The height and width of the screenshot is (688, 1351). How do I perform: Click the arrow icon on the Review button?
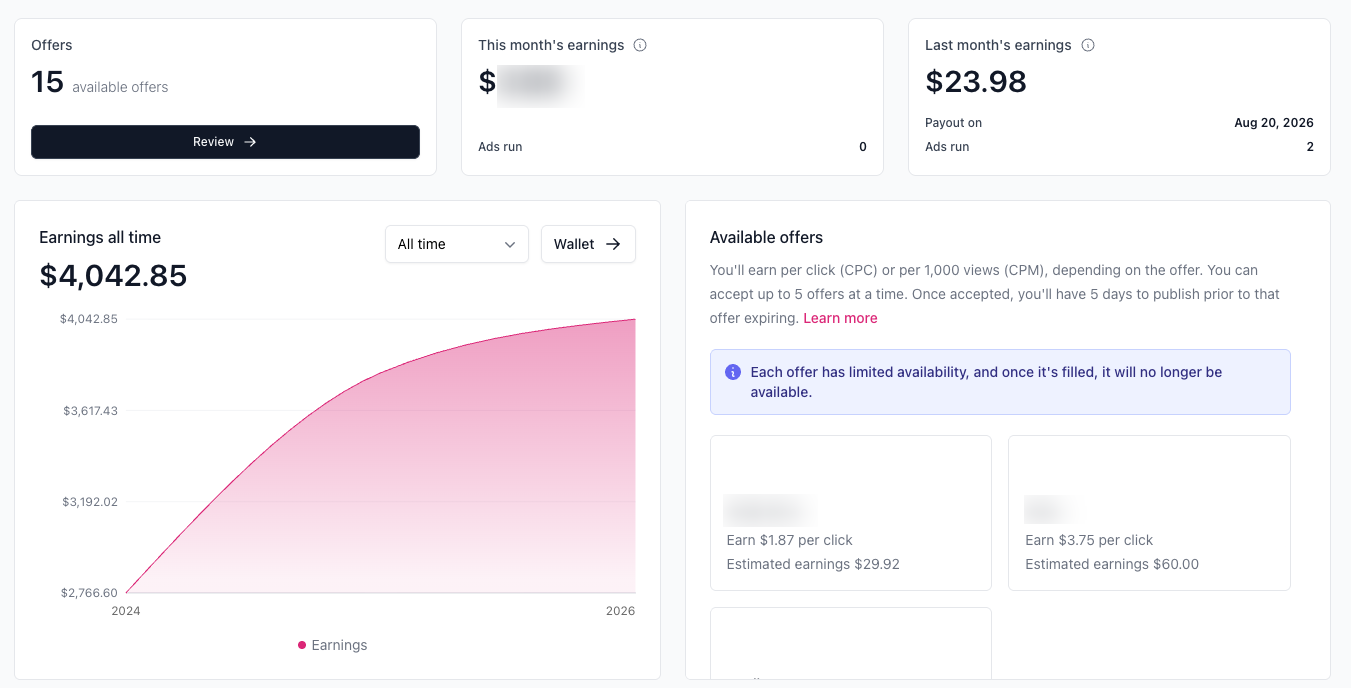coord(251,142)
